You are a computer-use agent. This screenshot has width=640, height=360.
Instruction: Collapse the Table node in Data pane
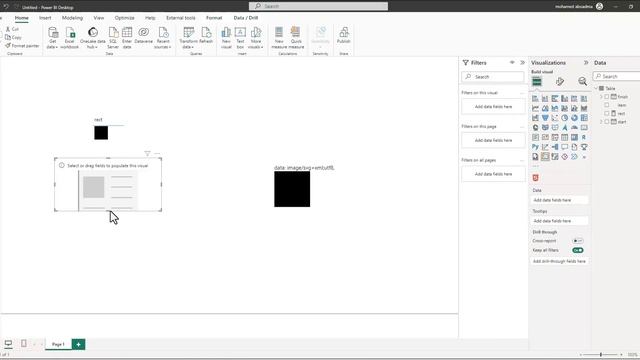[596, 88]
